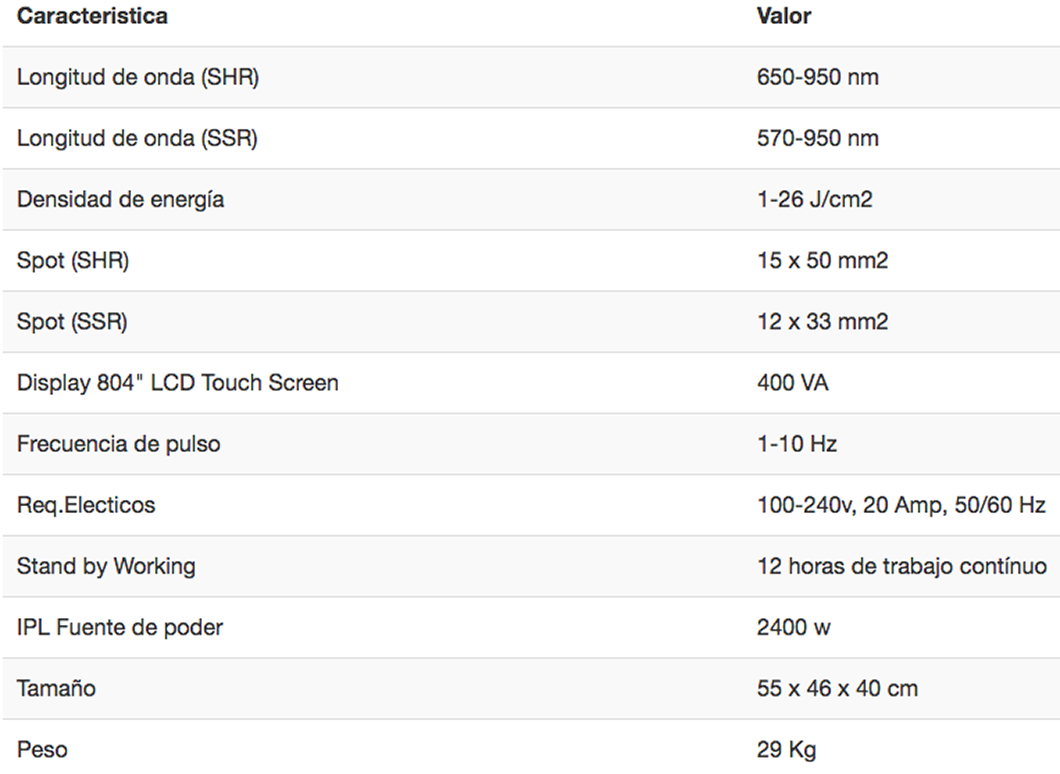
Task: Click the 12 horas de trabajo contínuo value
Action: pos(902,566)
